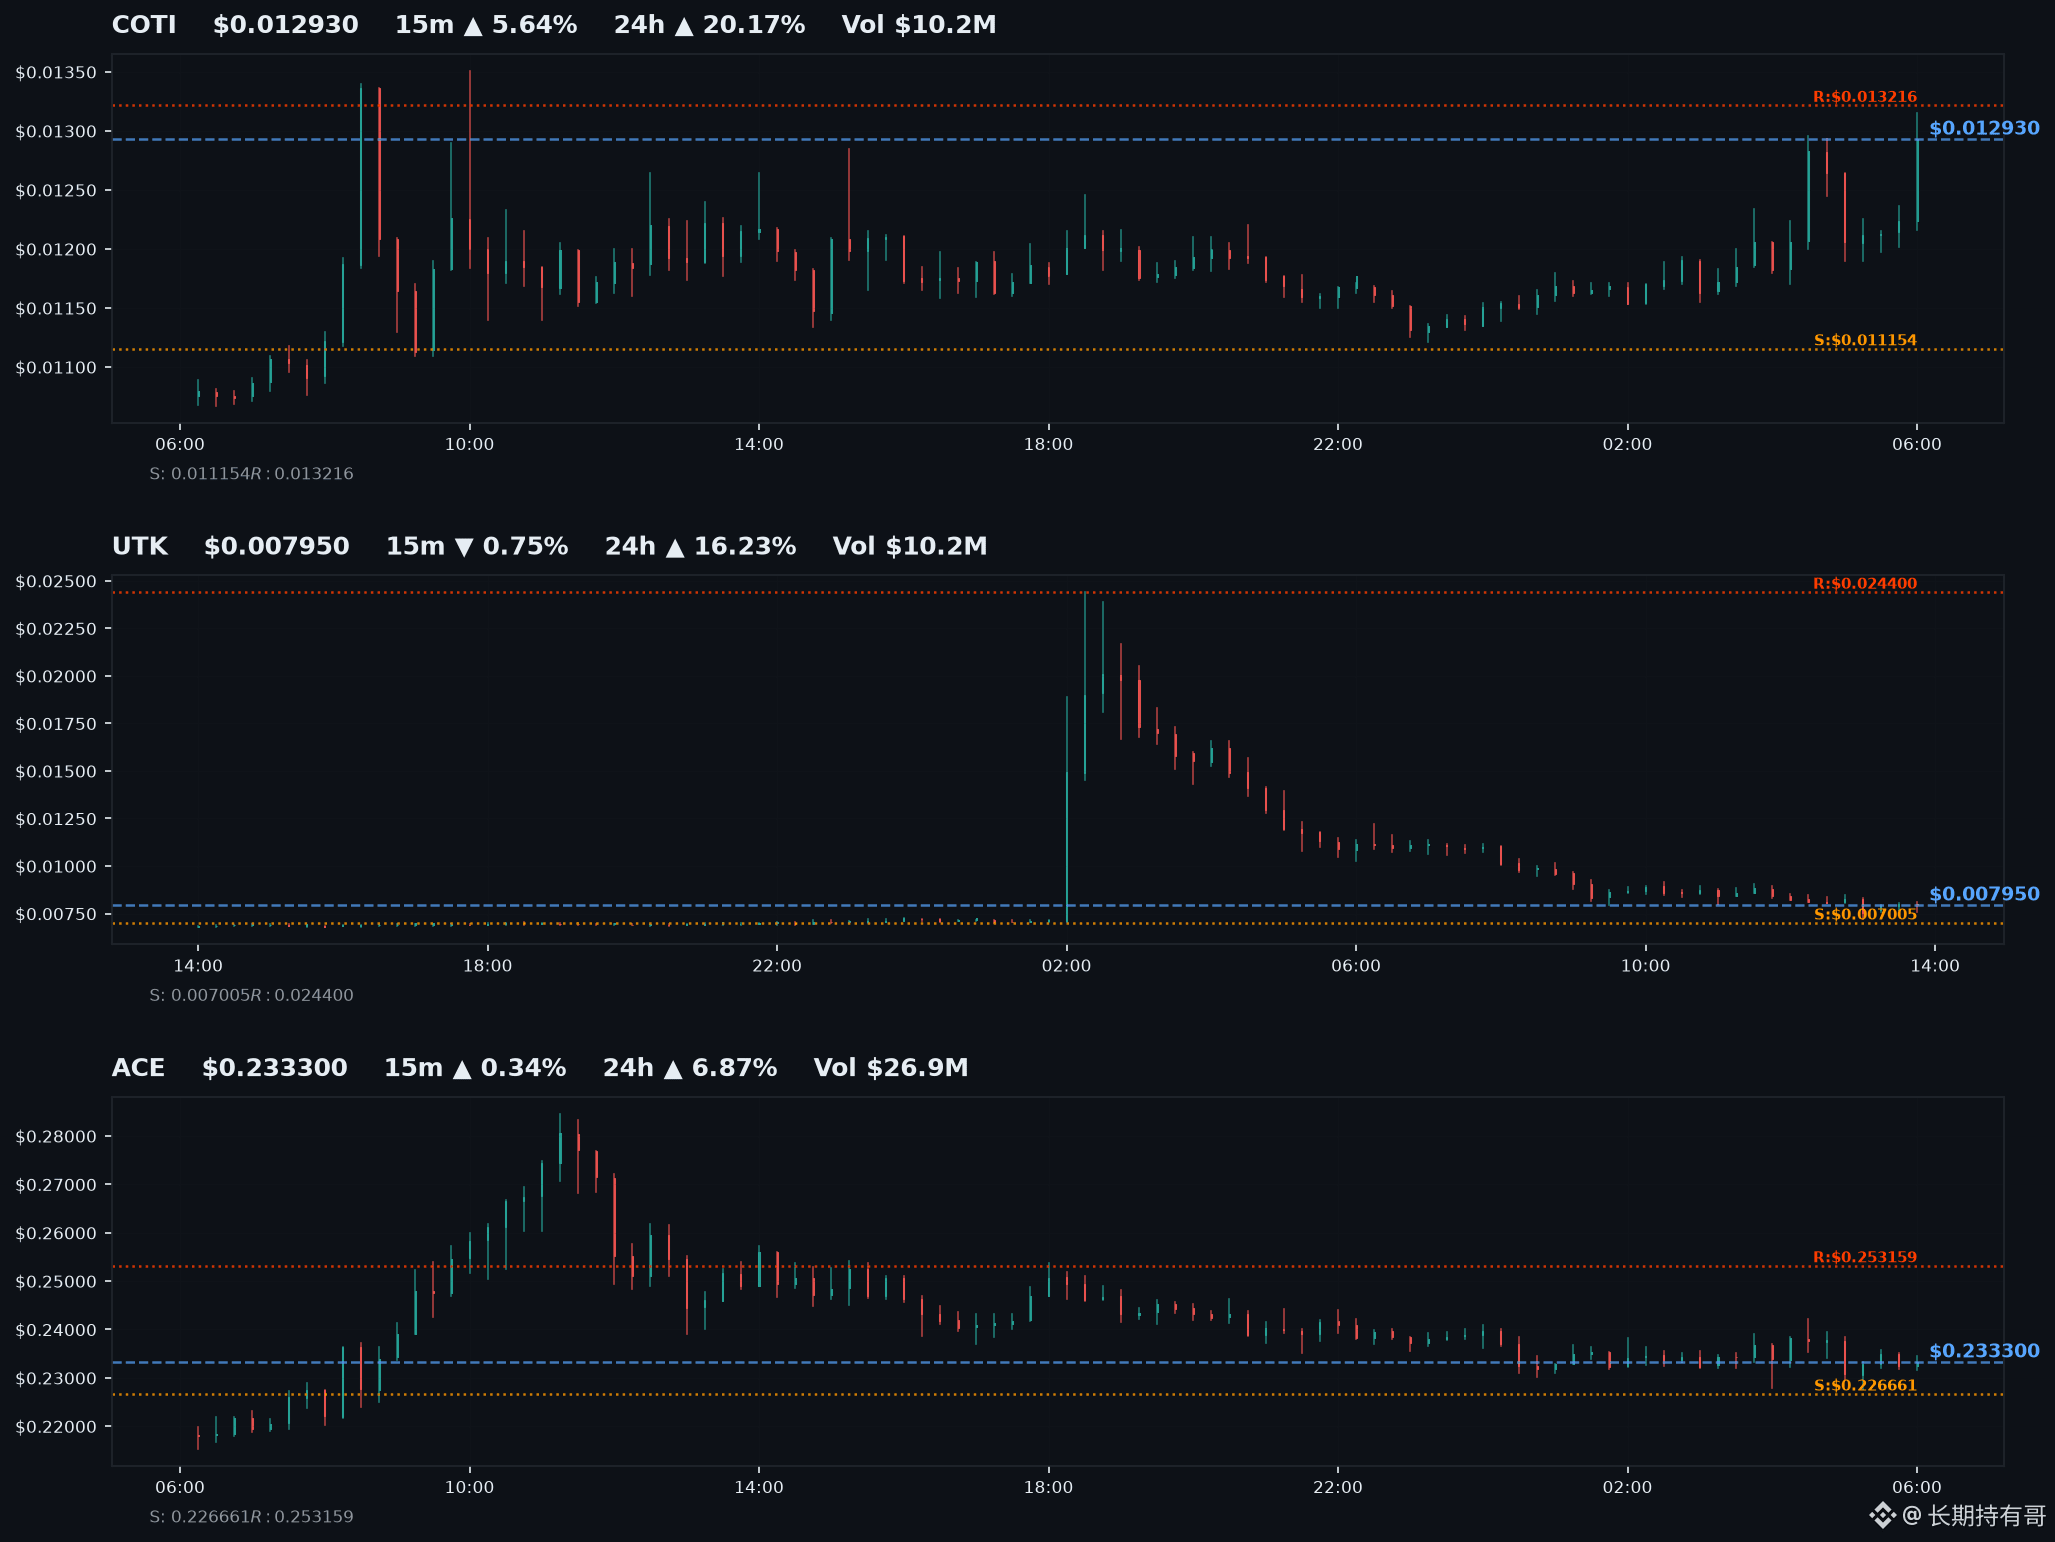Click the COTI ticker symbol title
Viewport: 2055px width, 1542px height.
(x=144, y=25)
